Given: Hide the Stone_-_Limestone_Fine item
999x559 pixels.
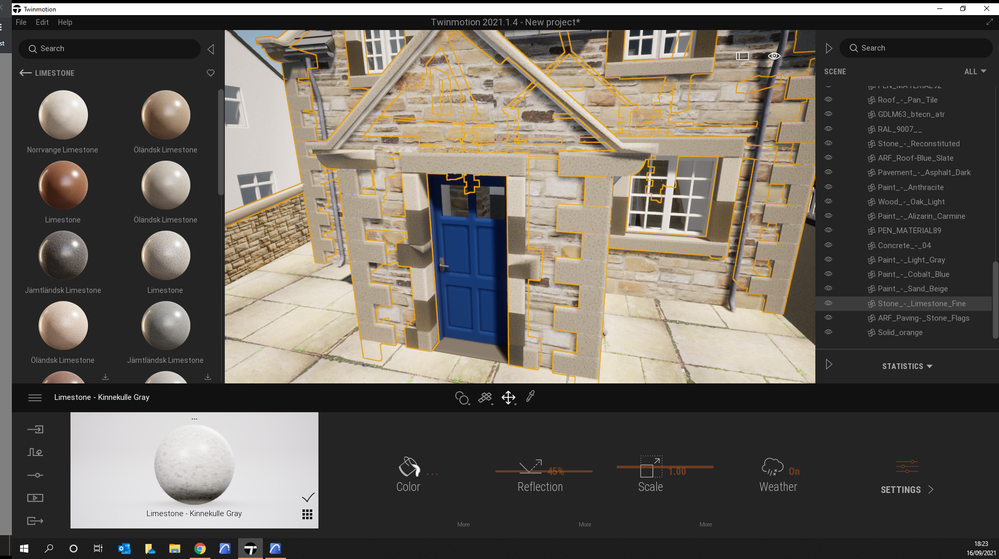Looking at the screenshot, I should click(828, 303).
